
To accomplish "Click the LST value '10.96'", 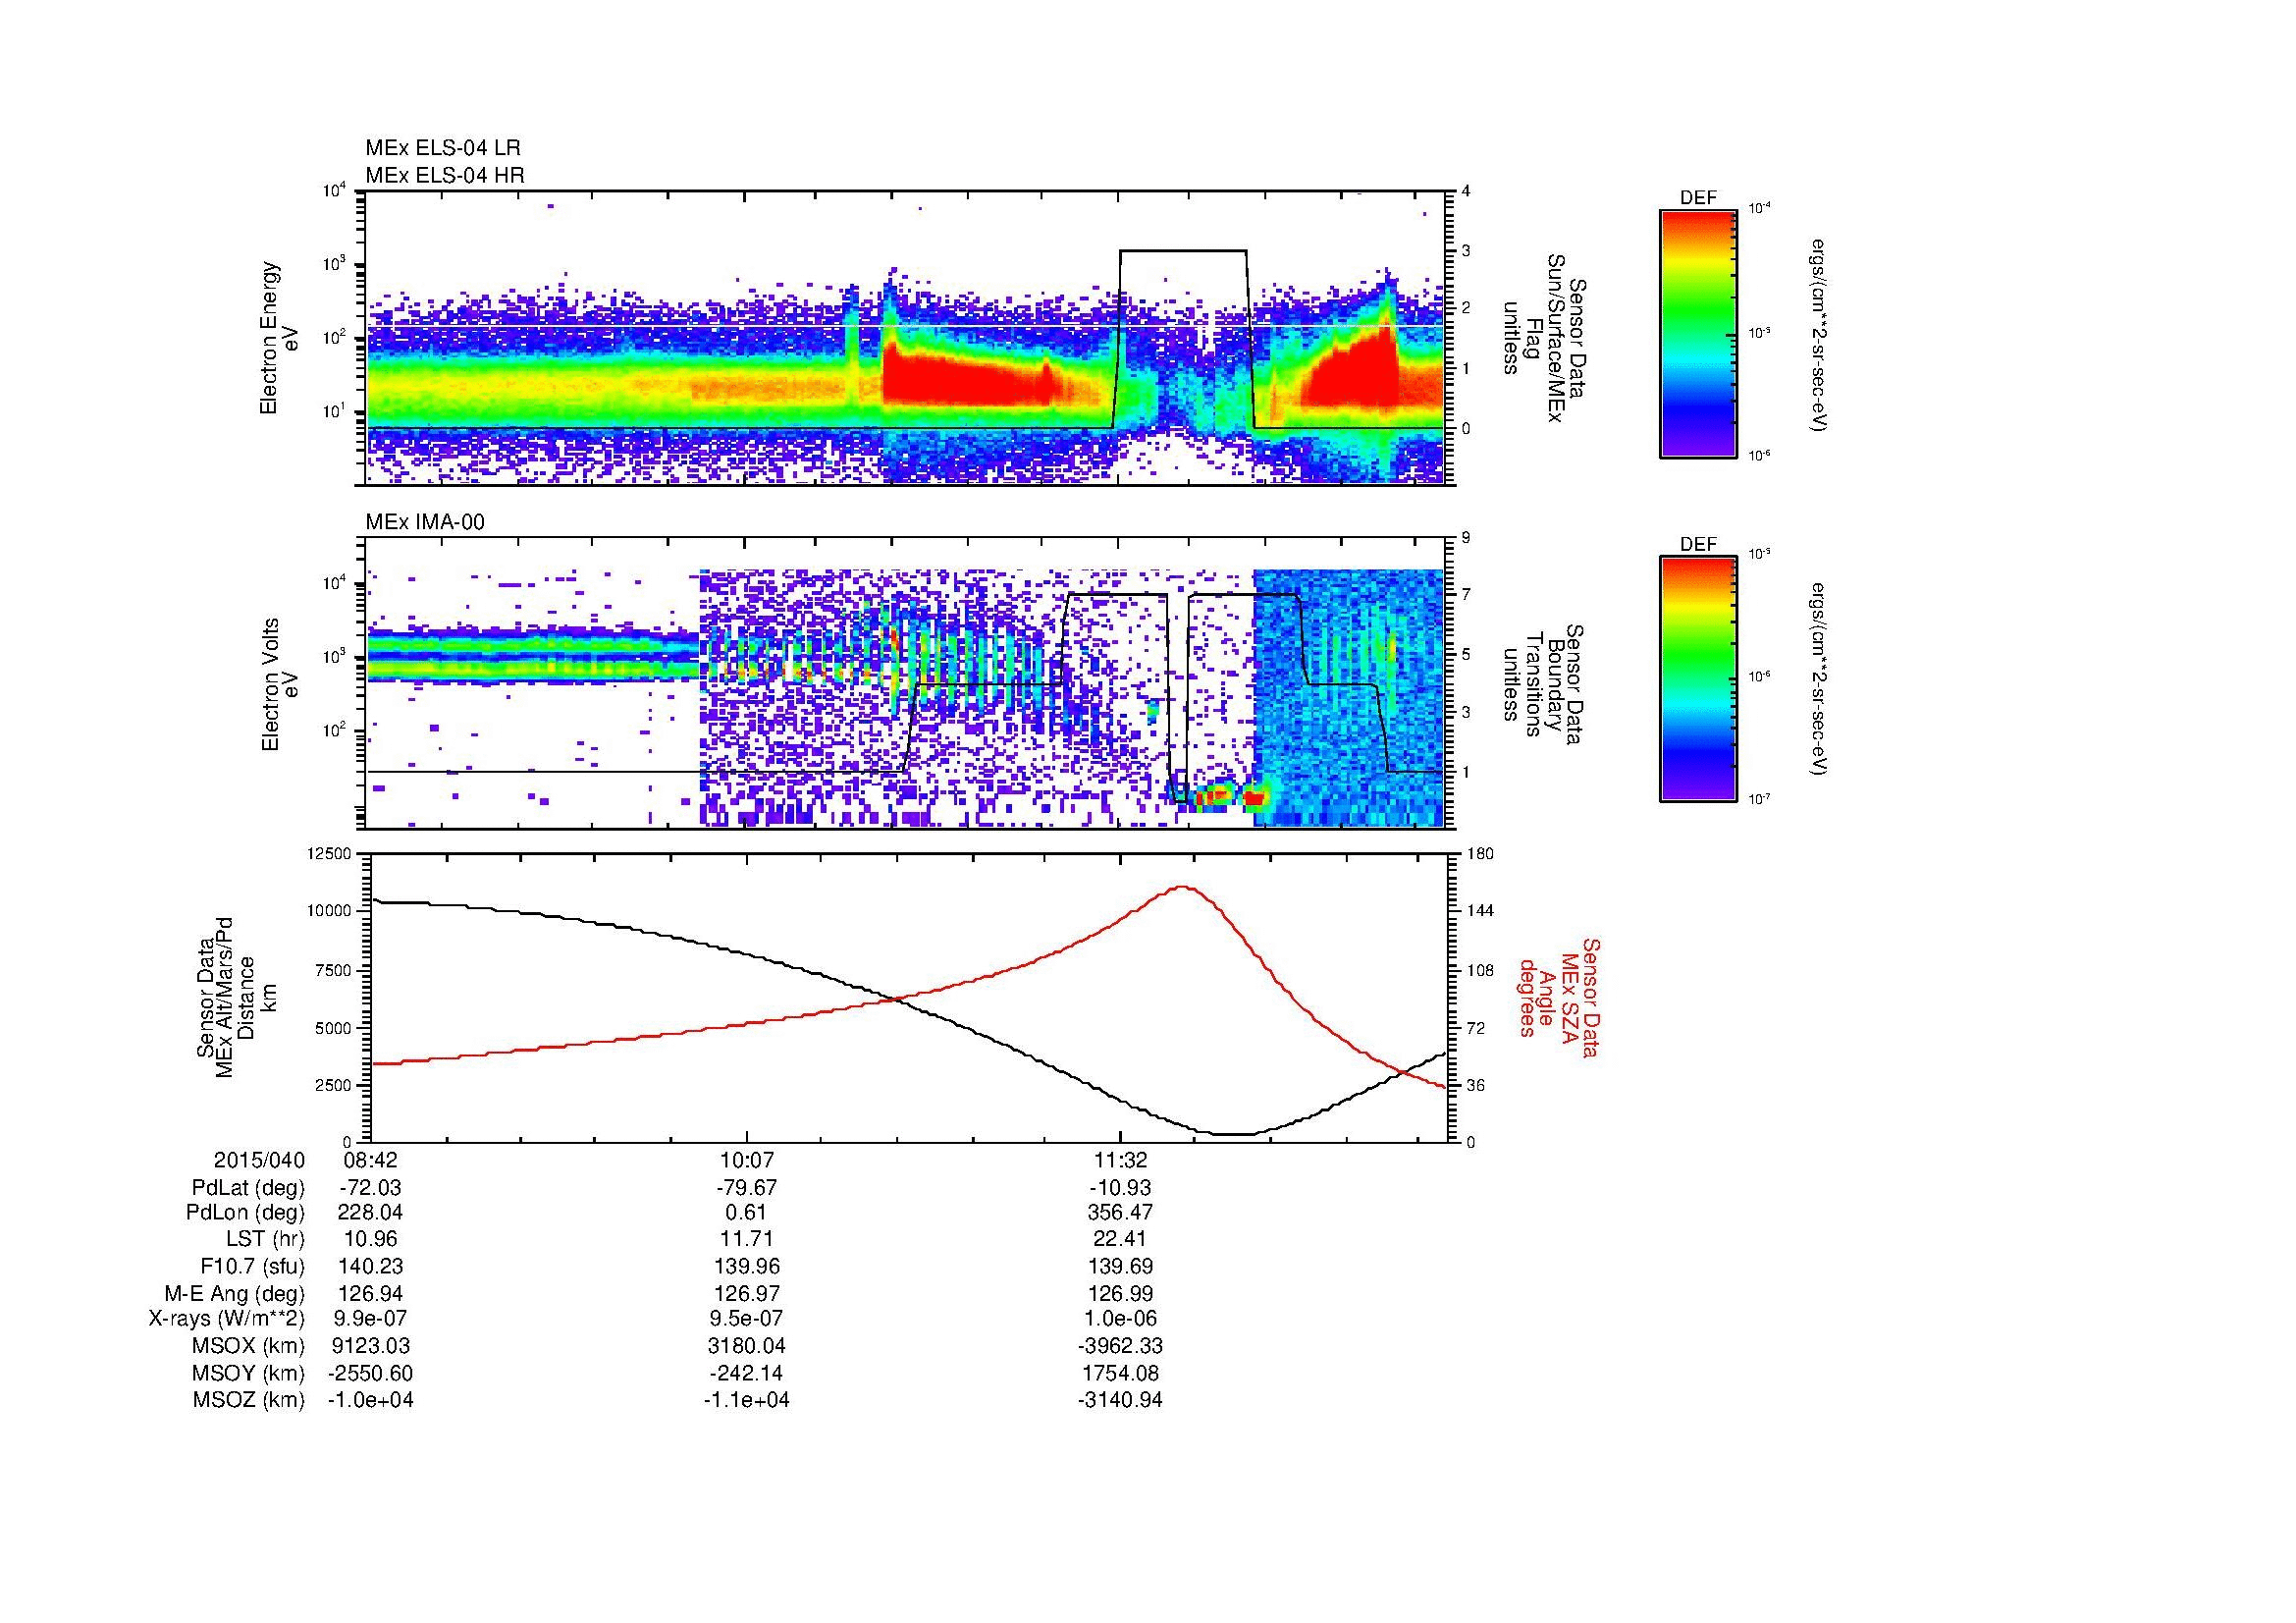I will click(370, 1239).
